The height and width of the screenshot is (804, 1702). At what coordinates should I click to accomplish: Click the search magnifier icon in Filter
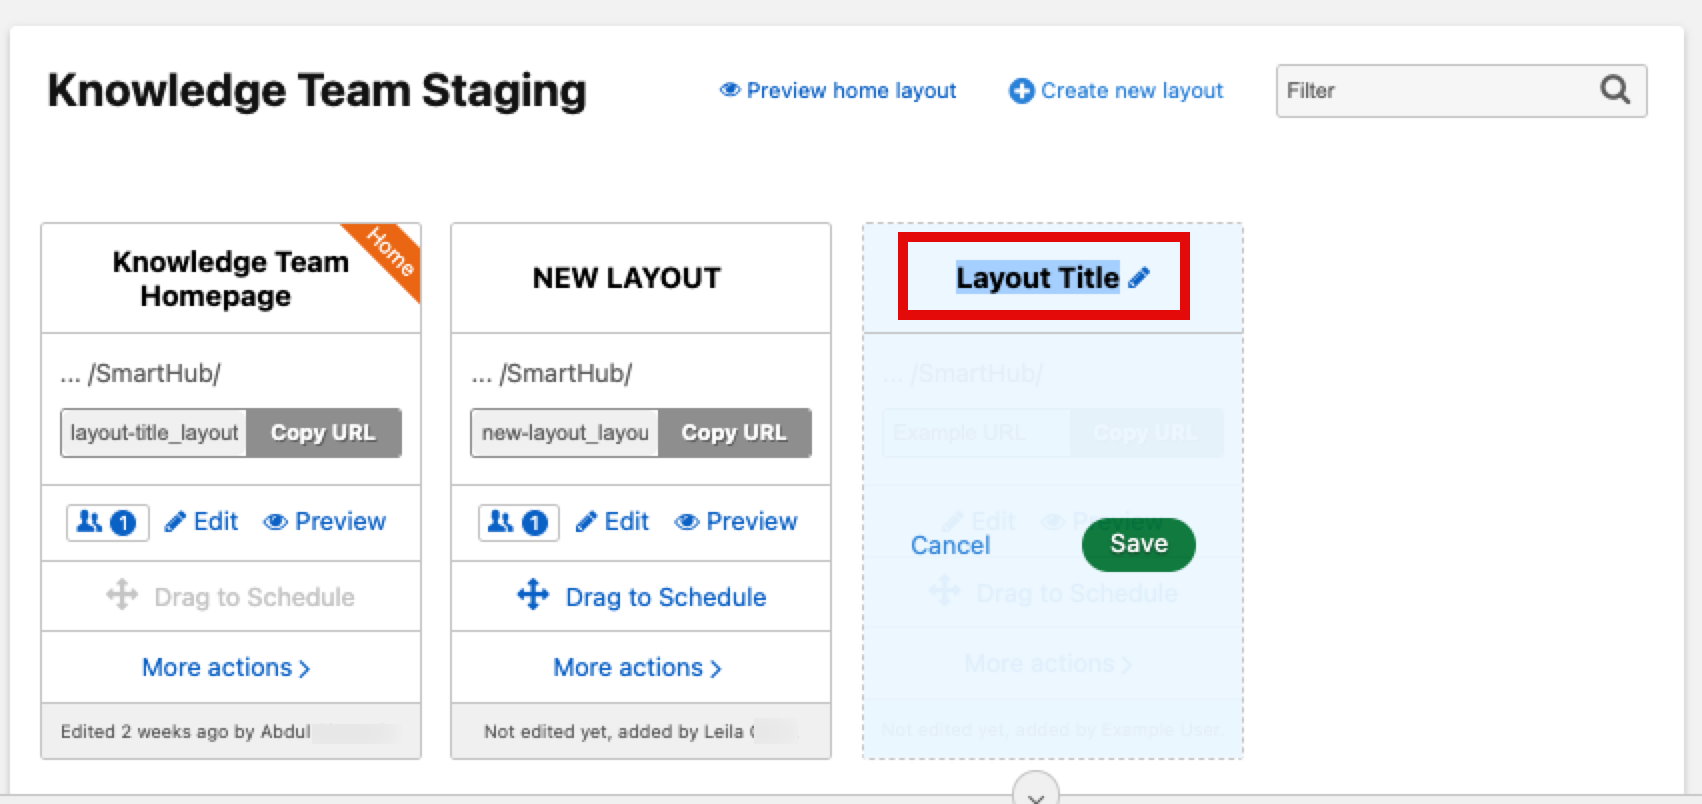tap(1614, 90)
